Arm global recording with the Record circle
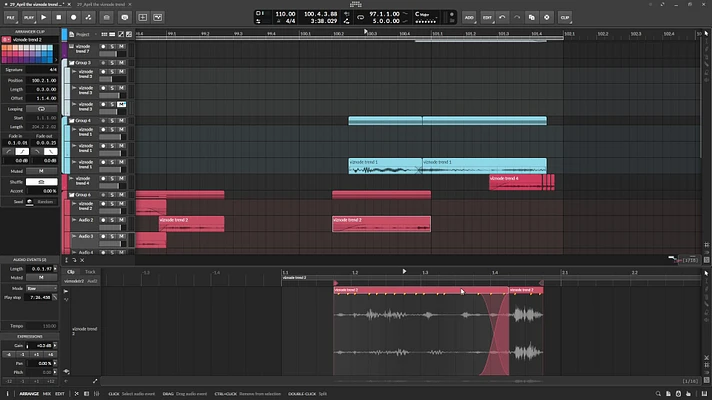 click(74, 17)
